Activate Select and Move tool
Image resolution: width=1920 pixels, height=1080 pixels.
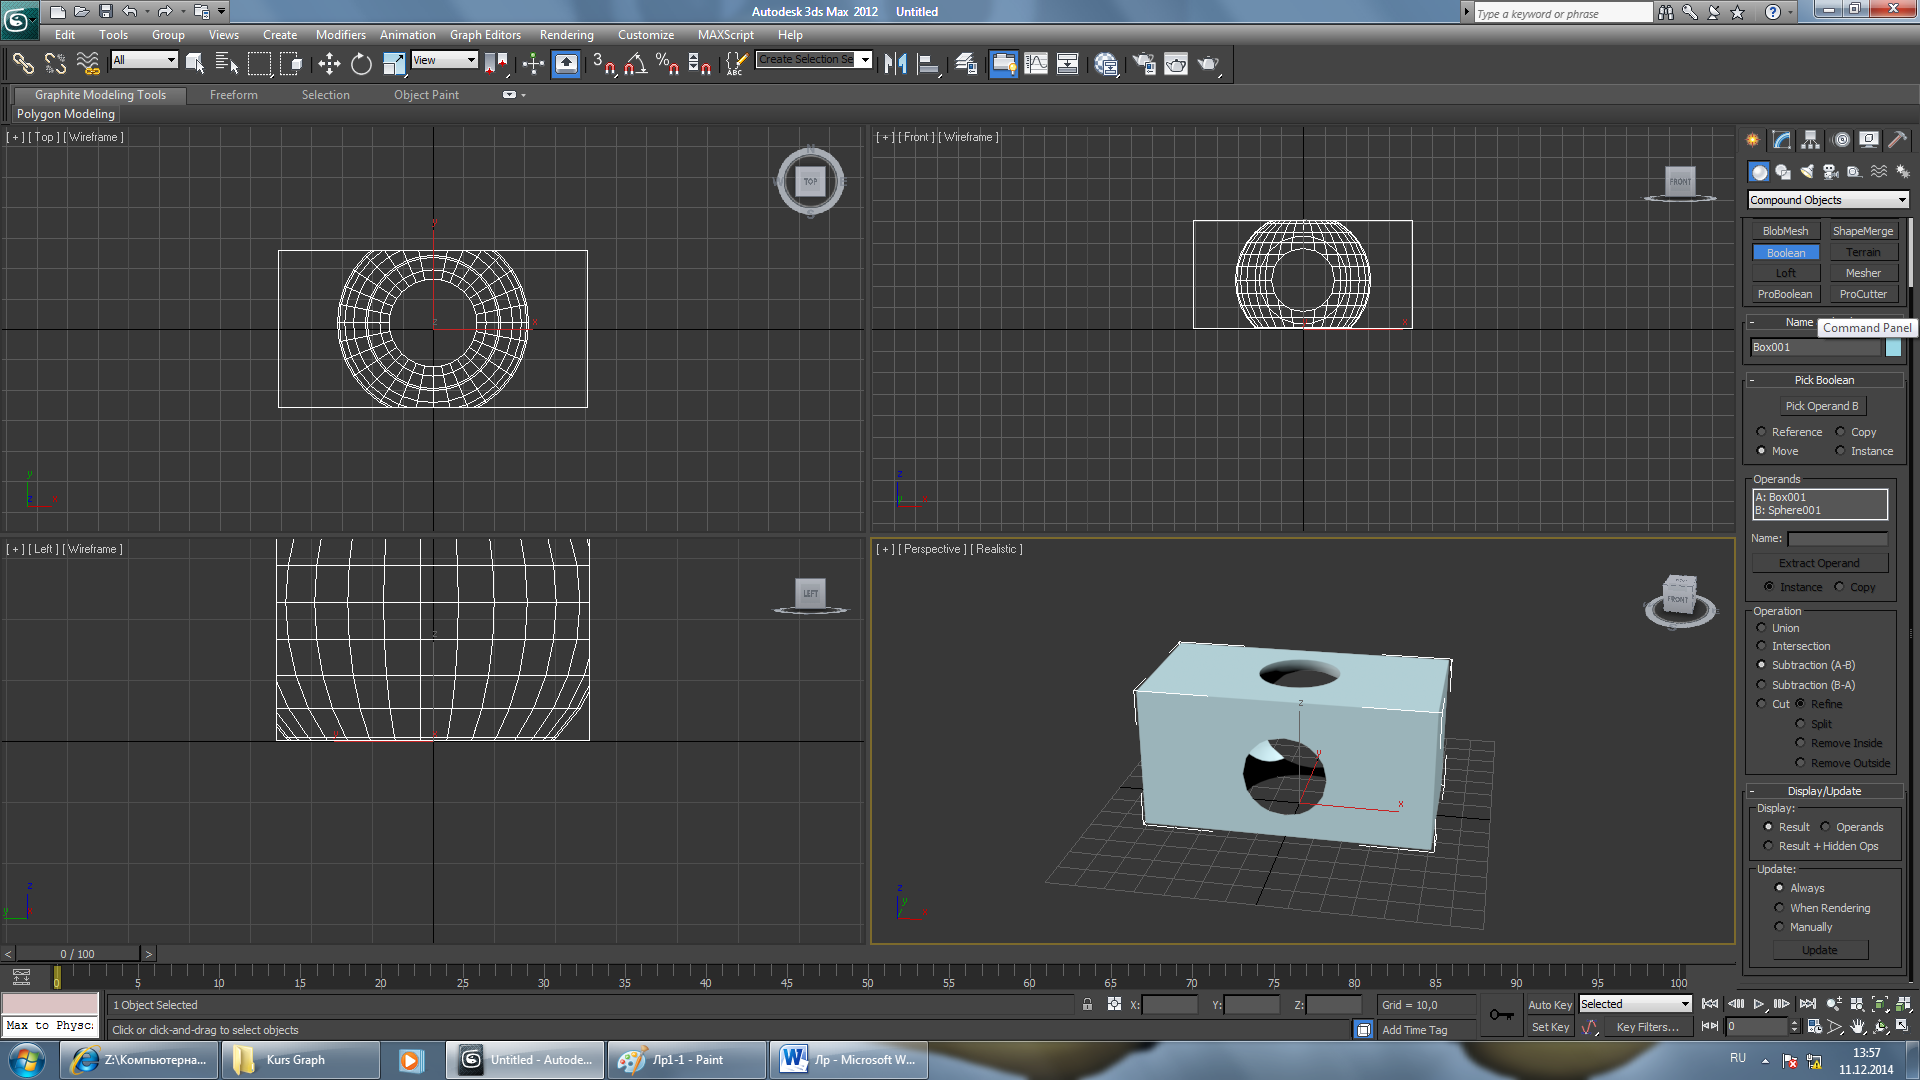[x=329, y=64]
